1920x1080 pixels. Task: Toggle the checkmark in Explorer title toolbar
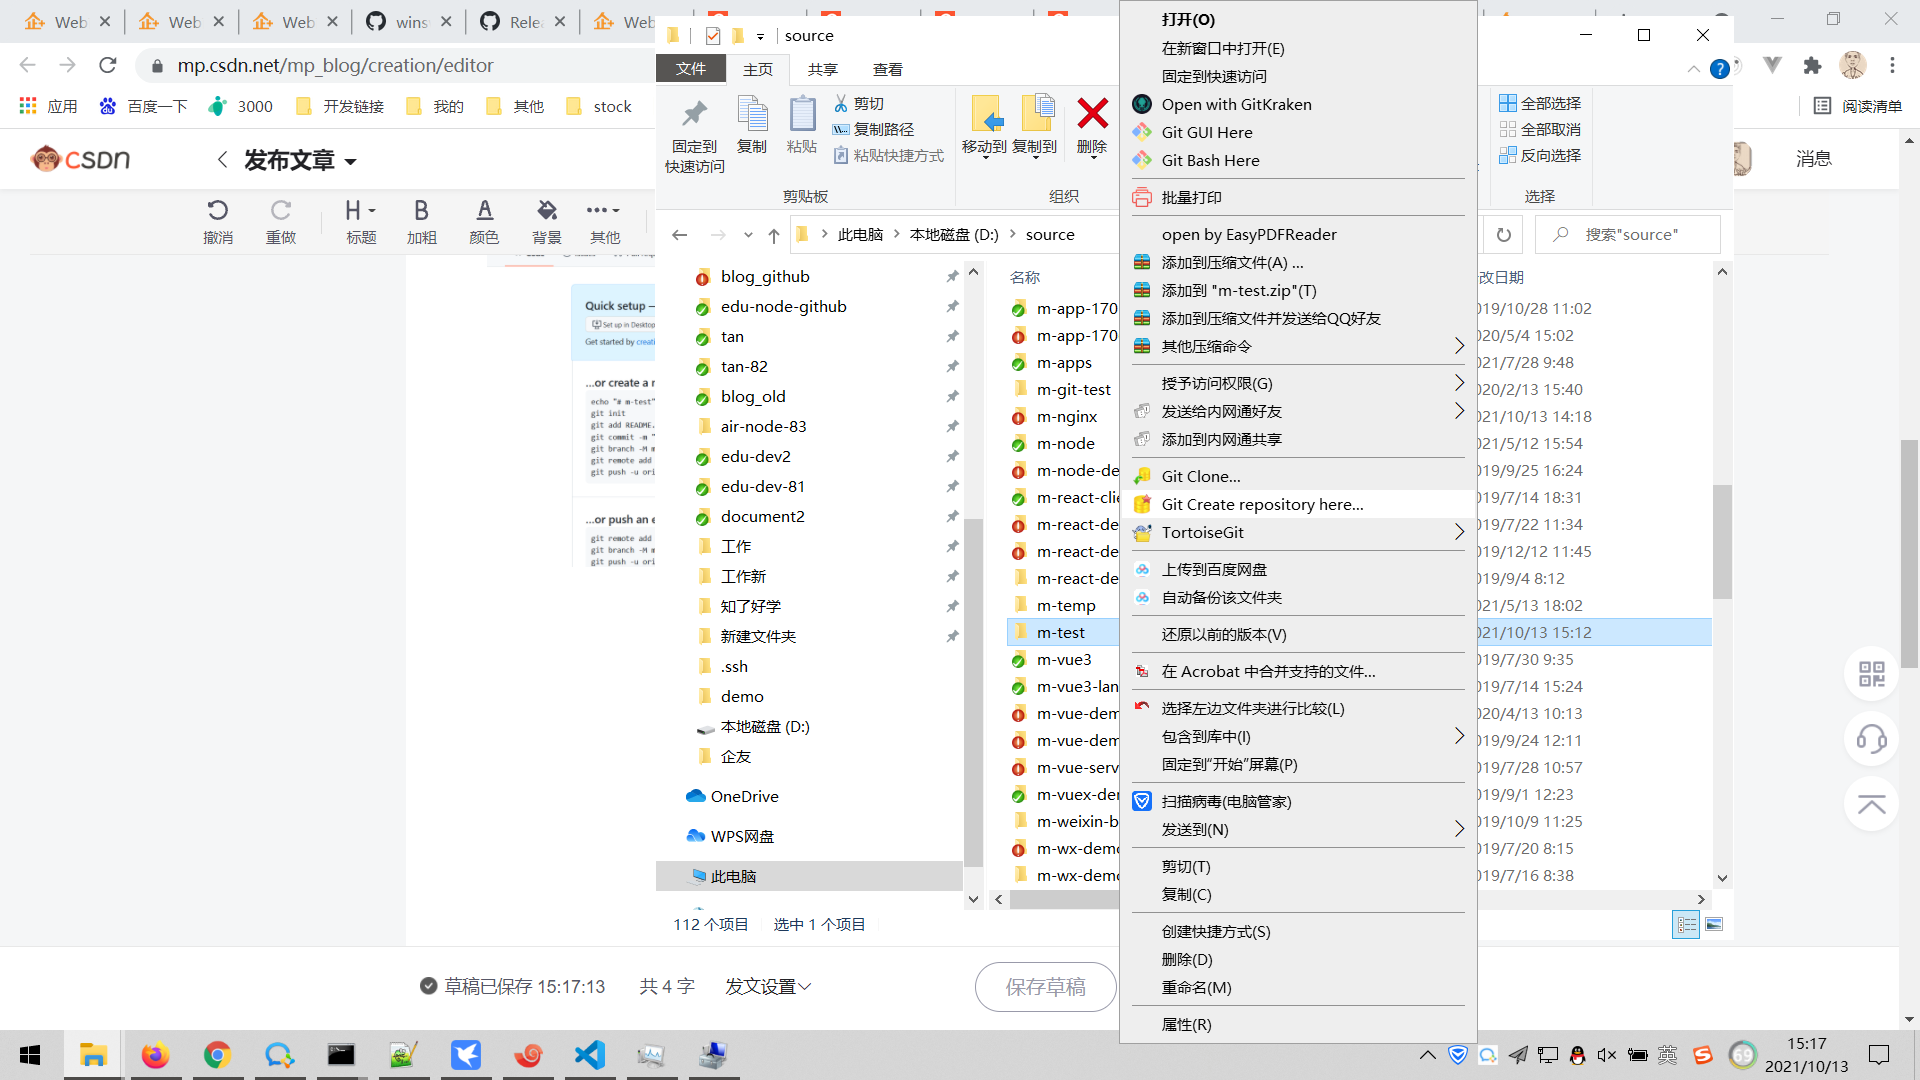[x=712, y=36]
